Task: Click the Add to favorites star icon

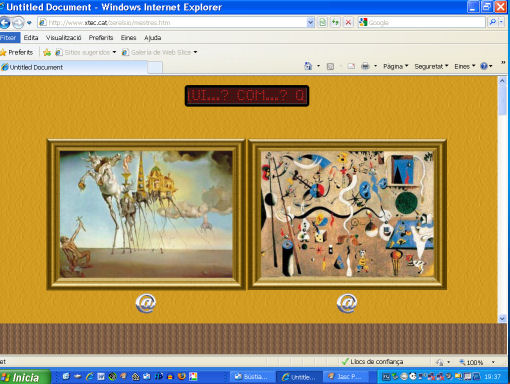Action: (x=47, y=52)
